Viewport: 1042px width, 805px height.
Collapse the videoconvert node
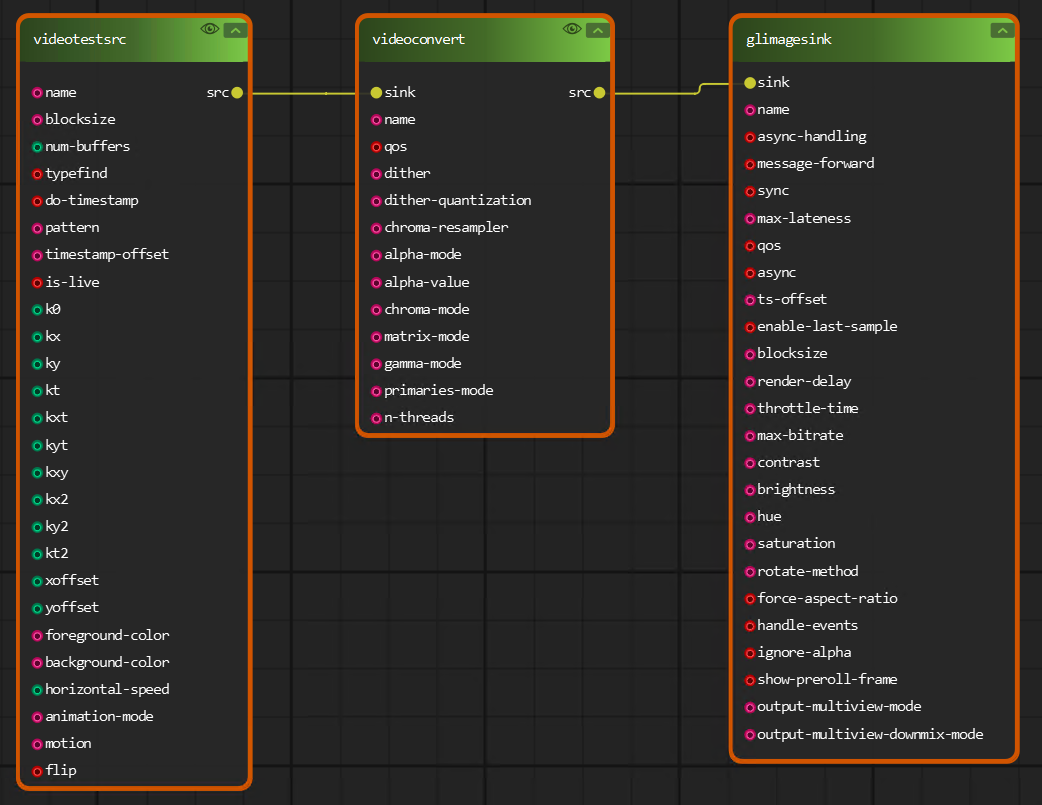597,30
